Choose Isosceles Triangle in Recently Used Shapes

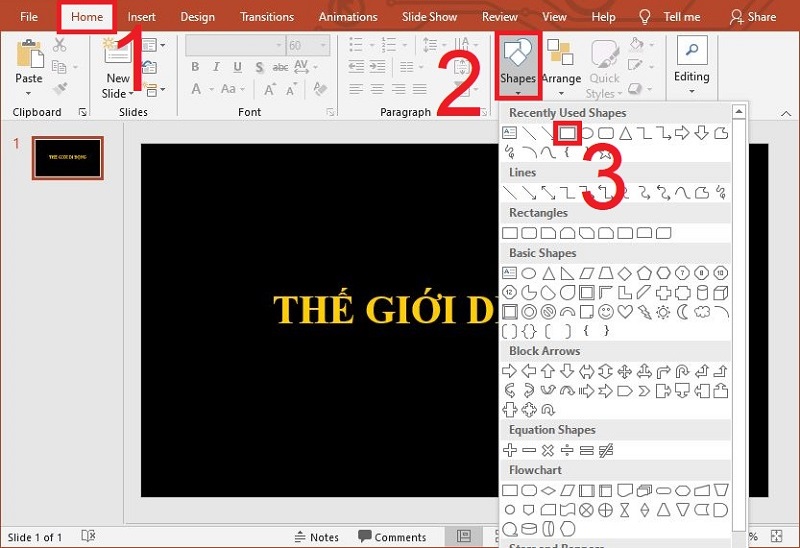point(625,133)
